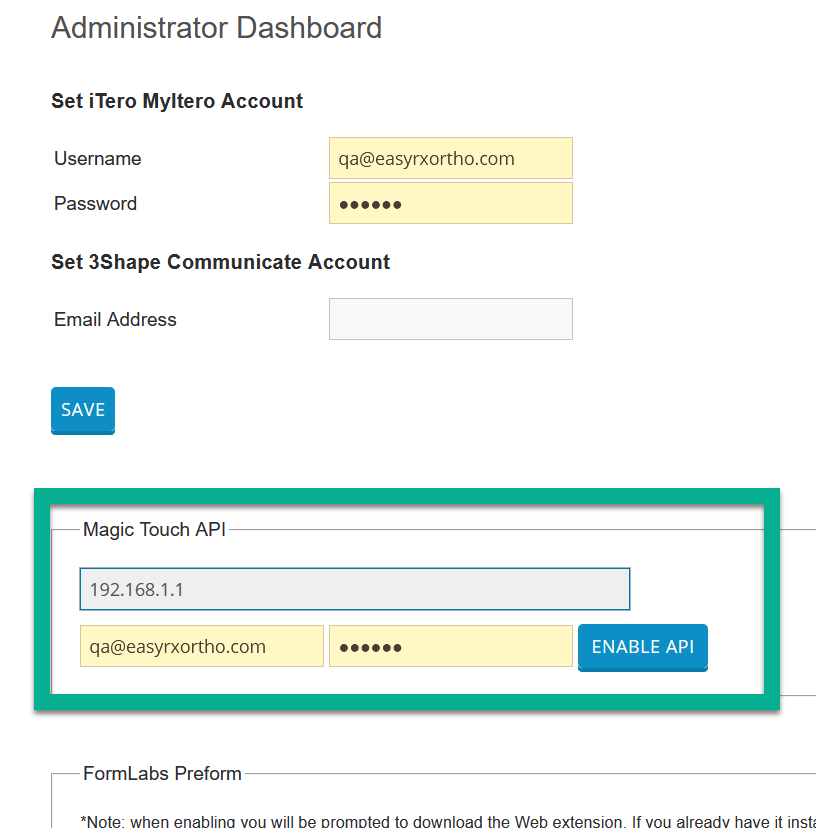Select the Magic Touch API email field

tap(201, 646)
